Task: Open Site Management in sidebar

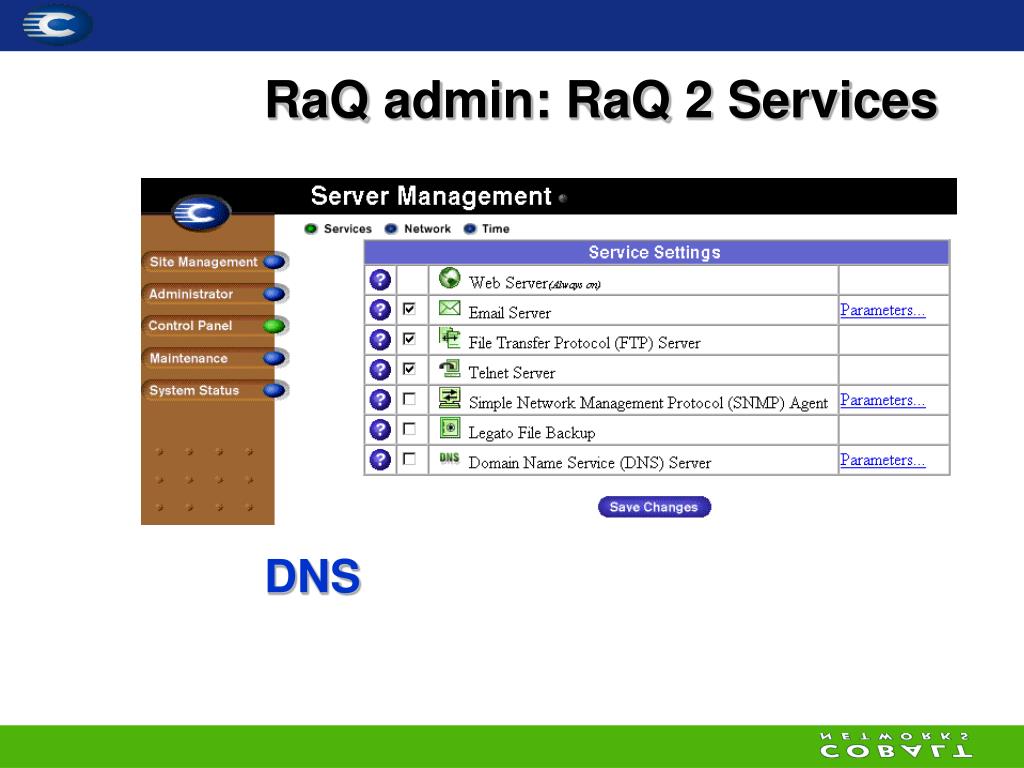Action: tap(214, 262)
